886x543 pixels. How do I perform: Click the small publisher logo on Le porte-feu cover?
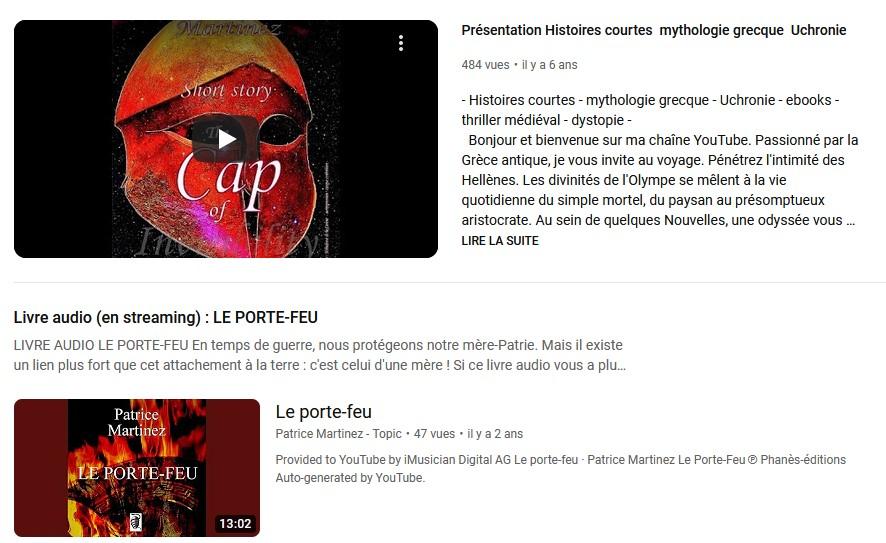pyautogui.click(x=136, y=522)
